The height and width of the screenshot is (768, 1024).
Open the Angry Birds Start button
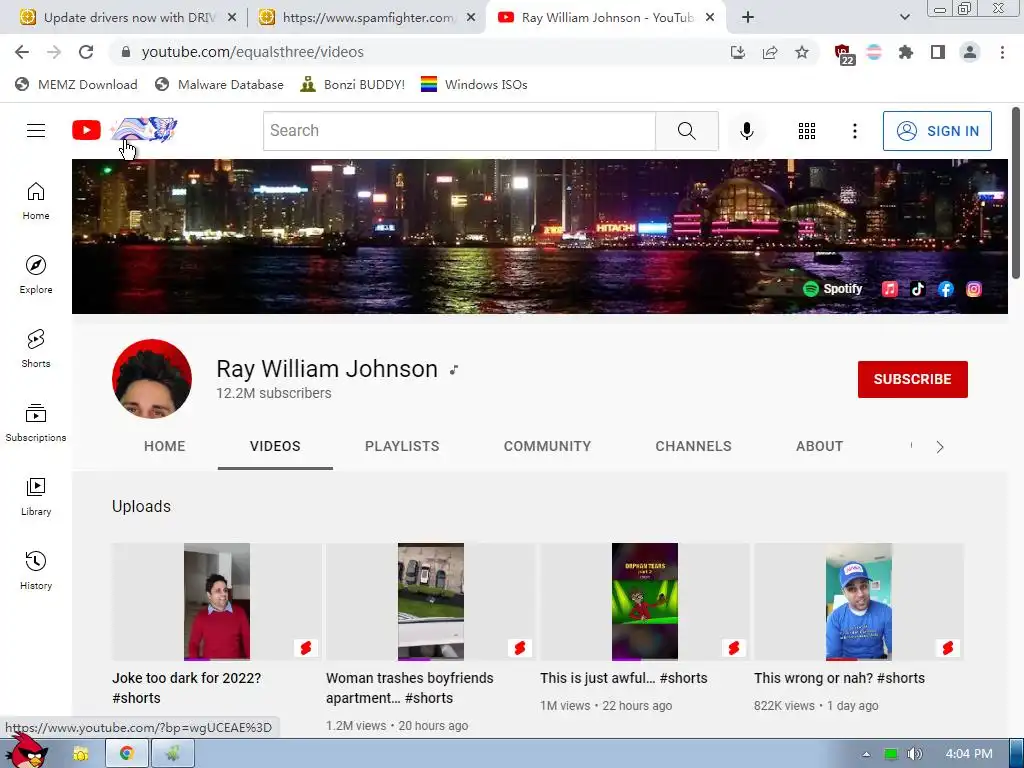pos(26,751)
